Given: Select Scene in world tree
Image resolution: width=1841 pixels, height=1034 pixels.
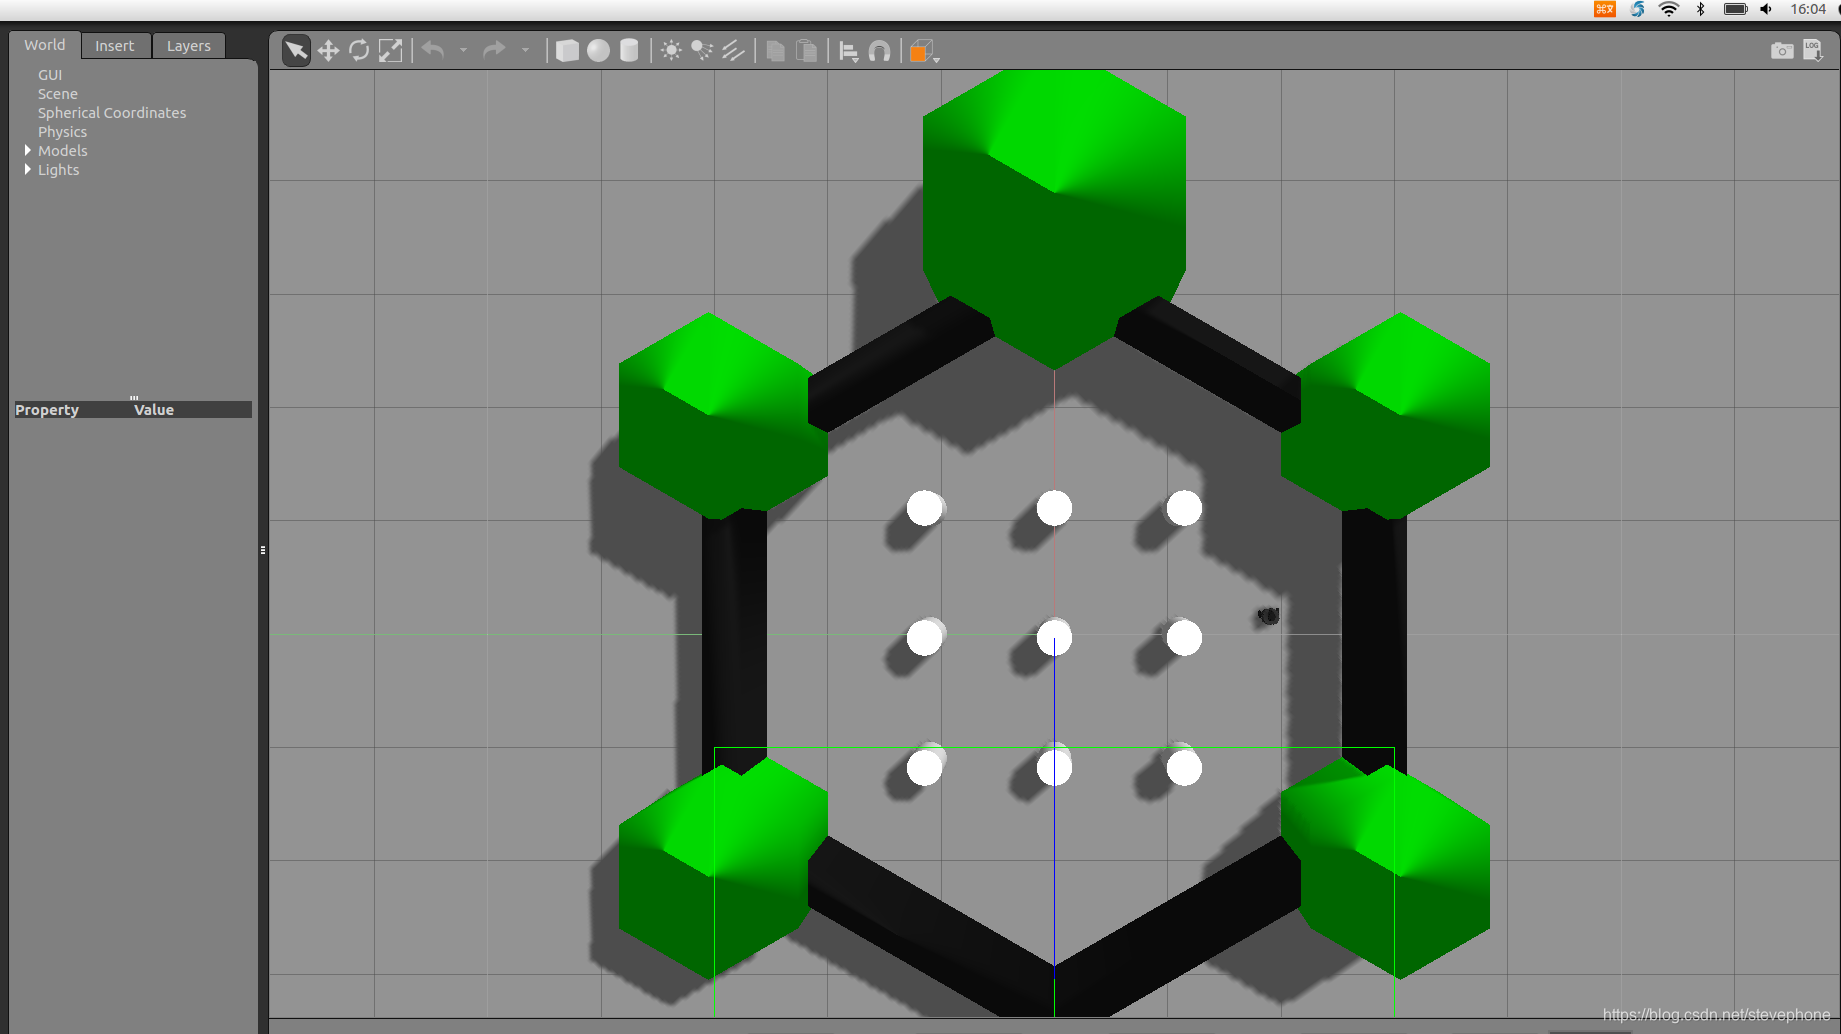Looking at the screenshot, I should [x=58, y=94].
